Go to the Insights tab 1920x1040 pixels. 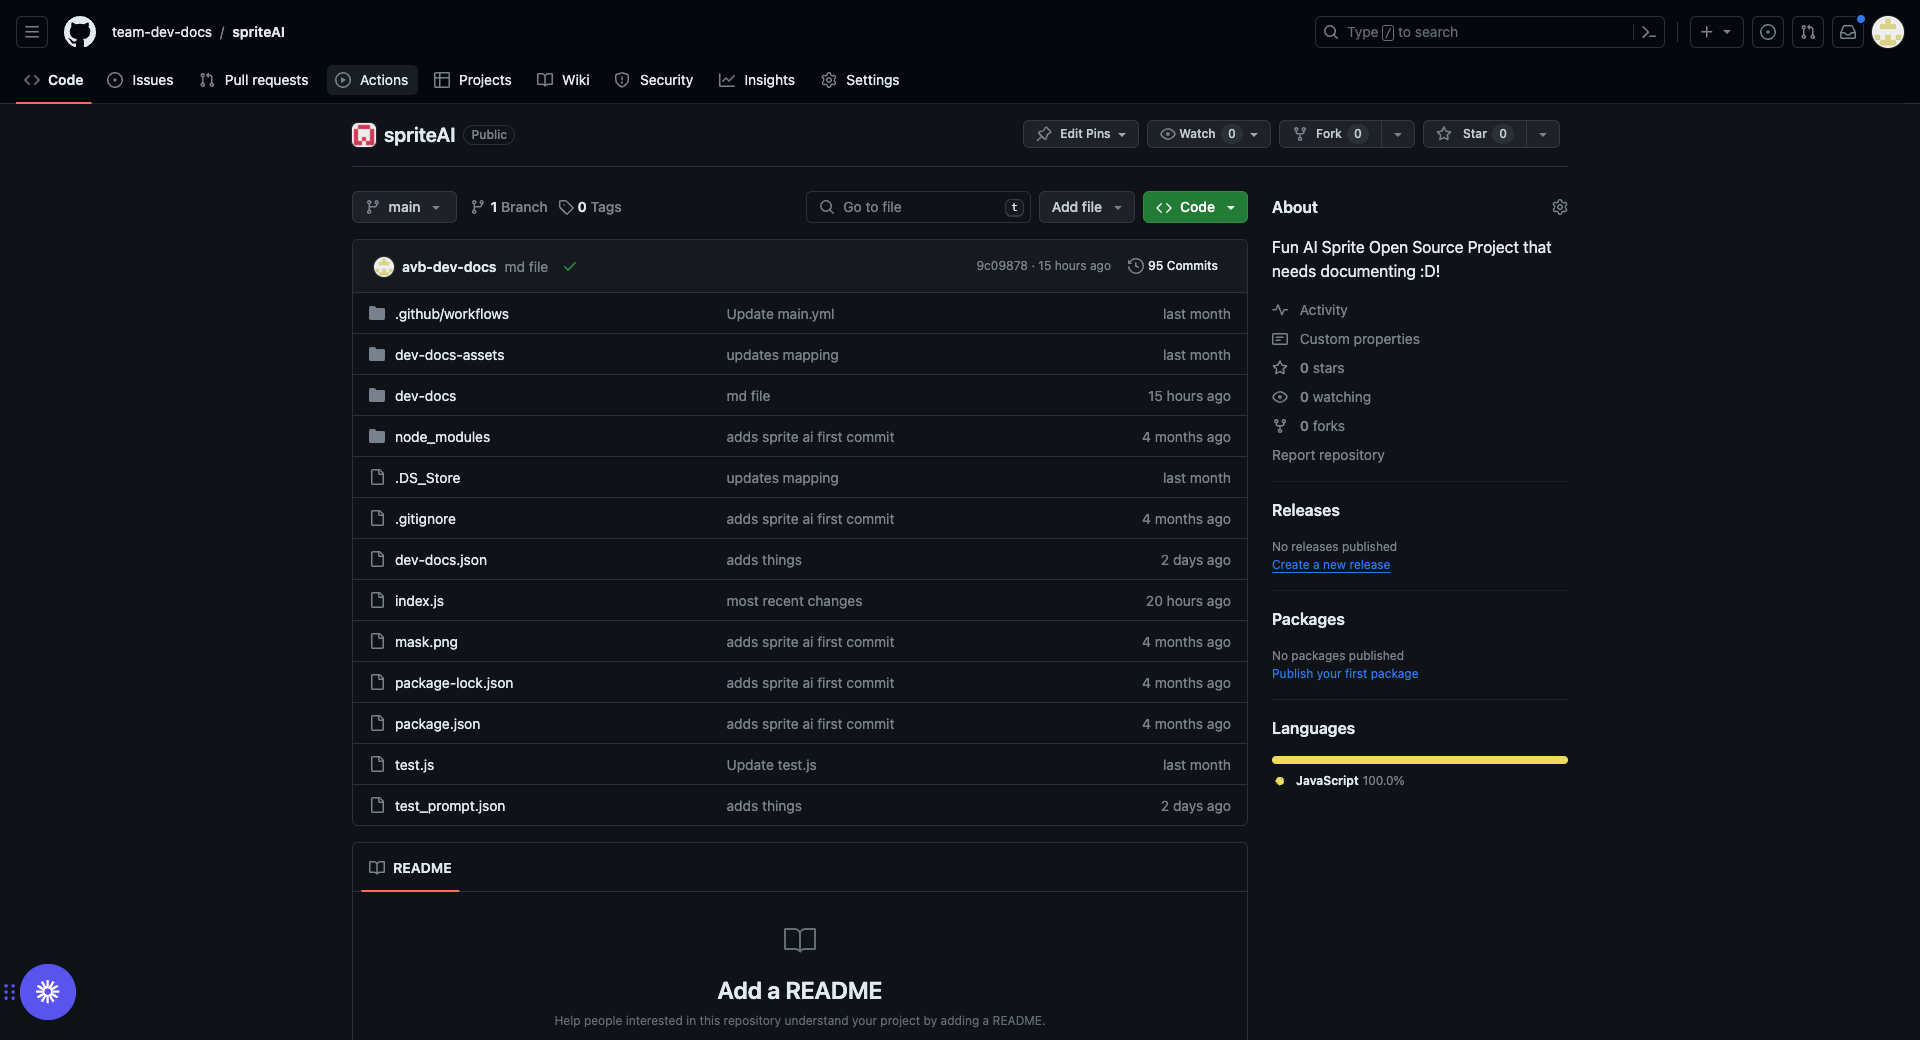(x=757, y=80)
